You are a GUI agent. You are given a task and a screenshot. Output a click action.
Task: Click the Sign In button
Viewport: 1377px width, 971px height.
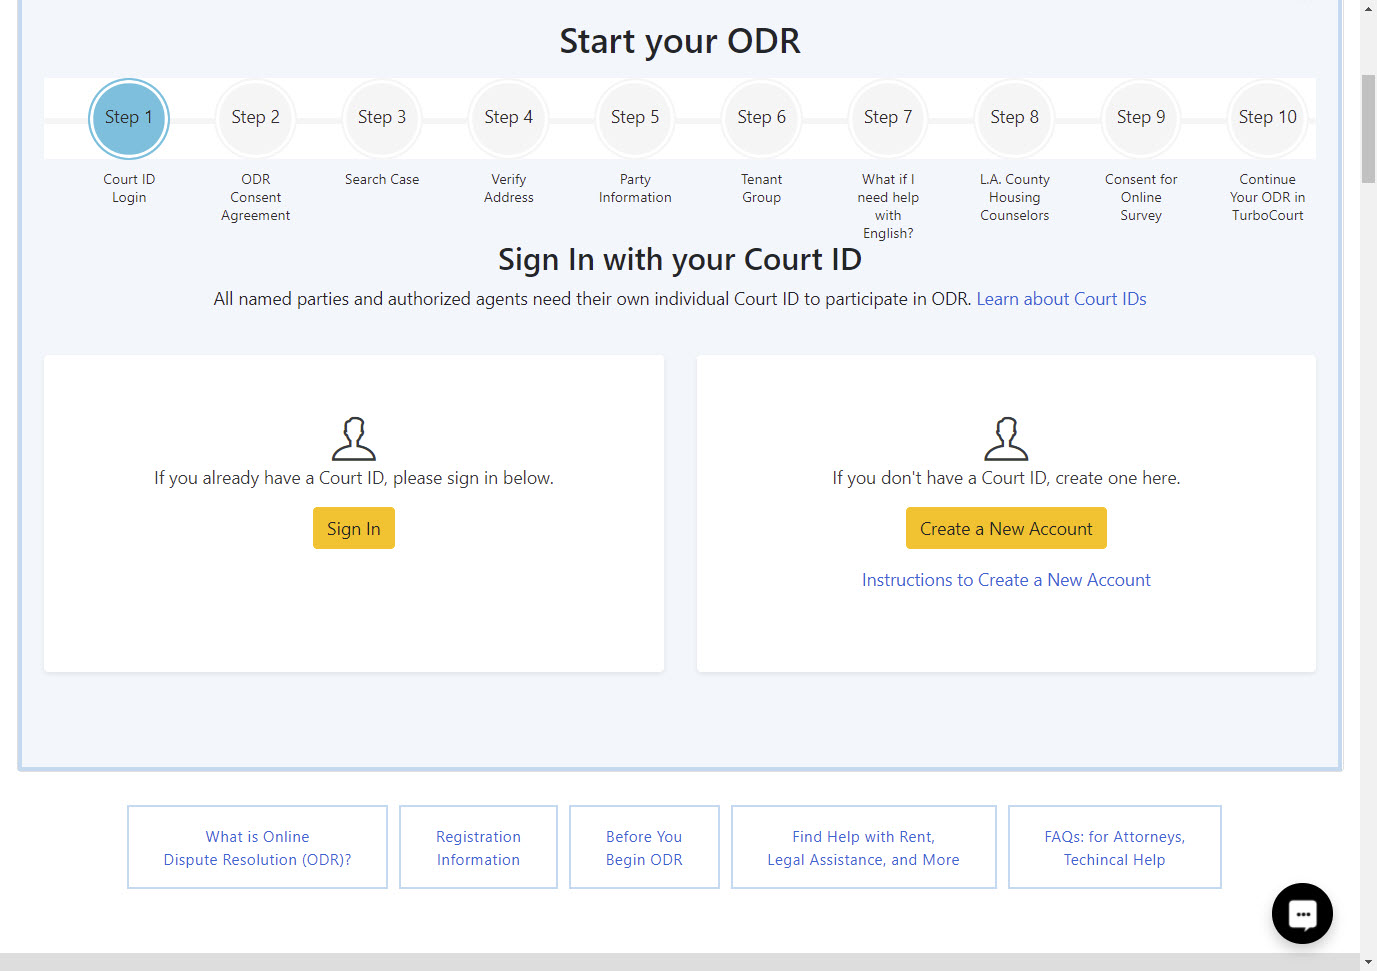(x=353, y=528)
